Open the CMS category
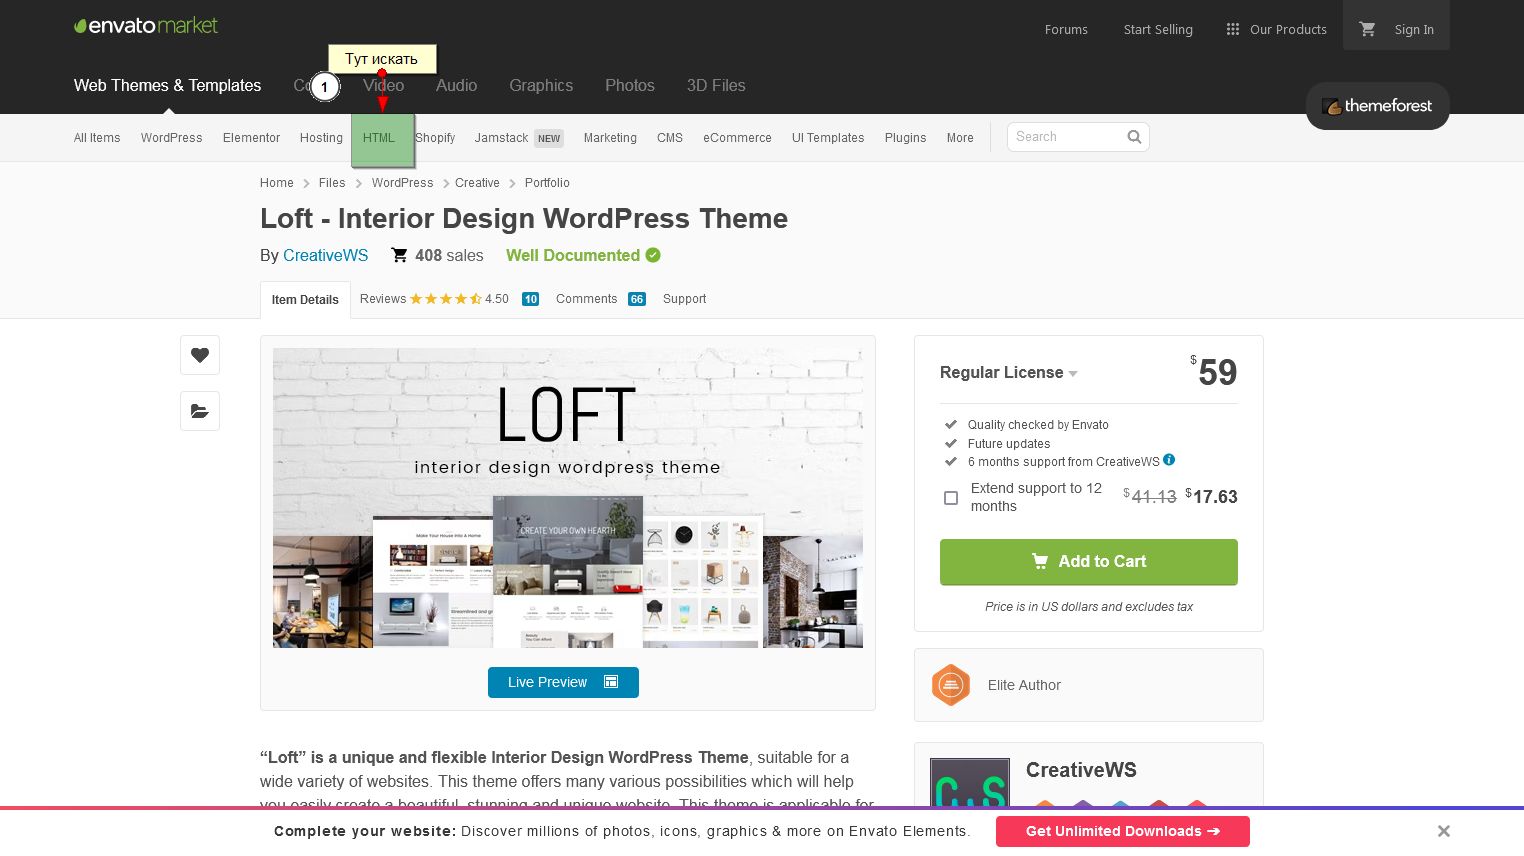The width and height of the screenshot is (1524, 856). (670, 138)
